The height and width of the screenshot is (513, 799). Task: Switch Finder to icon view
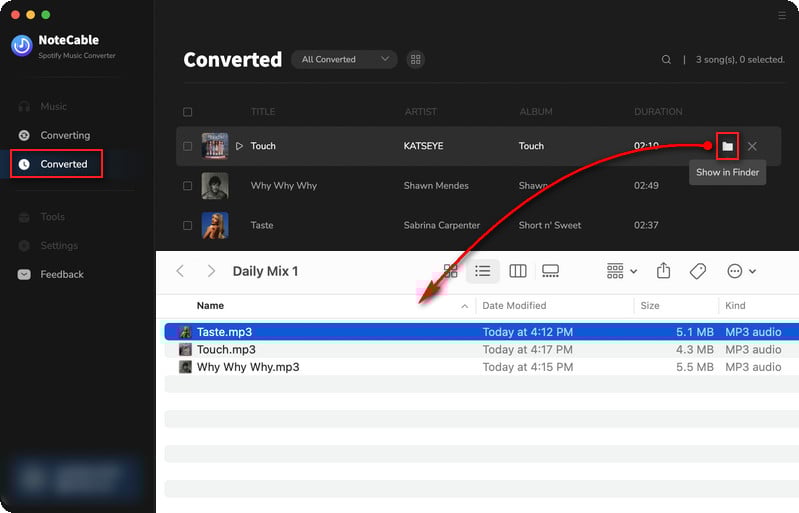450,271
